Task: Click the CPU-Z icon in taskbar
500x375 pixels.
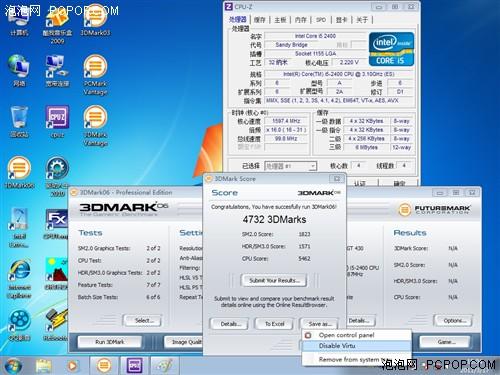Action: coord(134,366)
